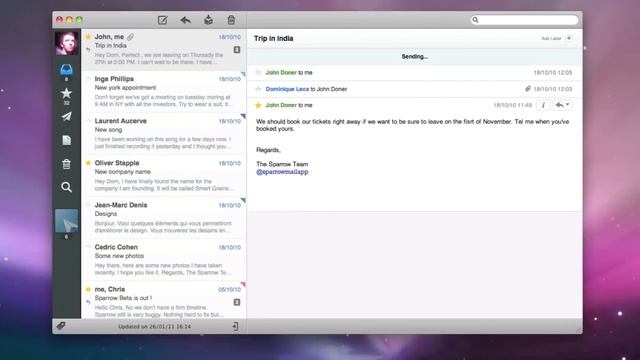Click the attachment paperclip on Dominique Leca's message
Image resolution: width=640 pixels, height=360 pixels.
(528, 89)
